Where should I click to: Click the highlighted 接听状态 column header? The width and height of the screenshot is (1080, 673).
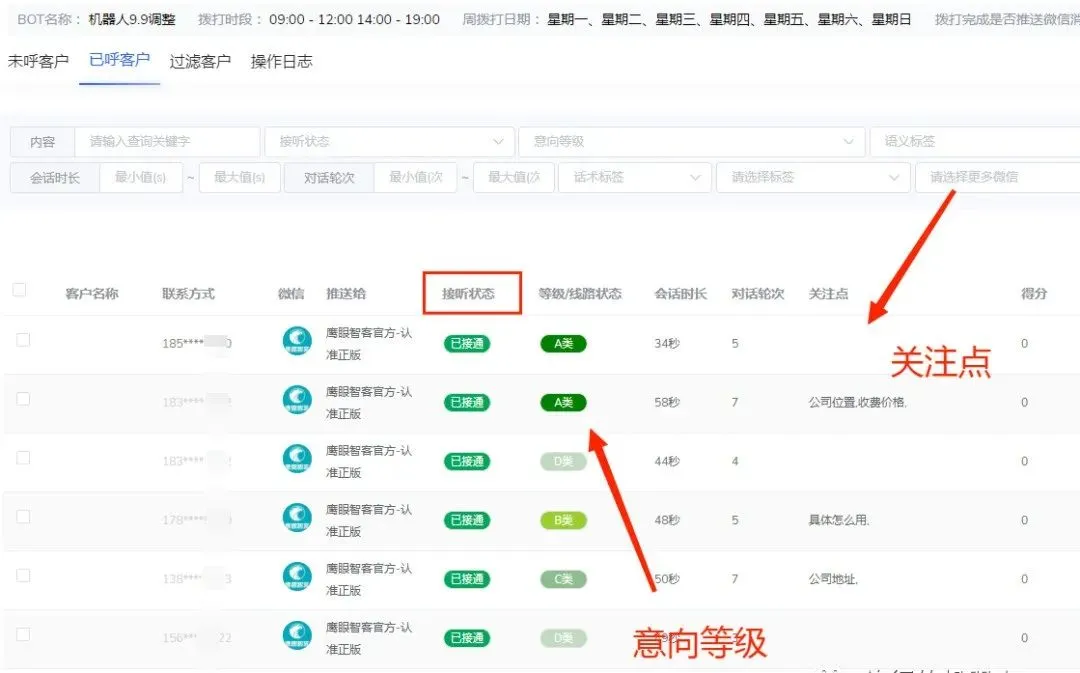[x=471, y=293]
